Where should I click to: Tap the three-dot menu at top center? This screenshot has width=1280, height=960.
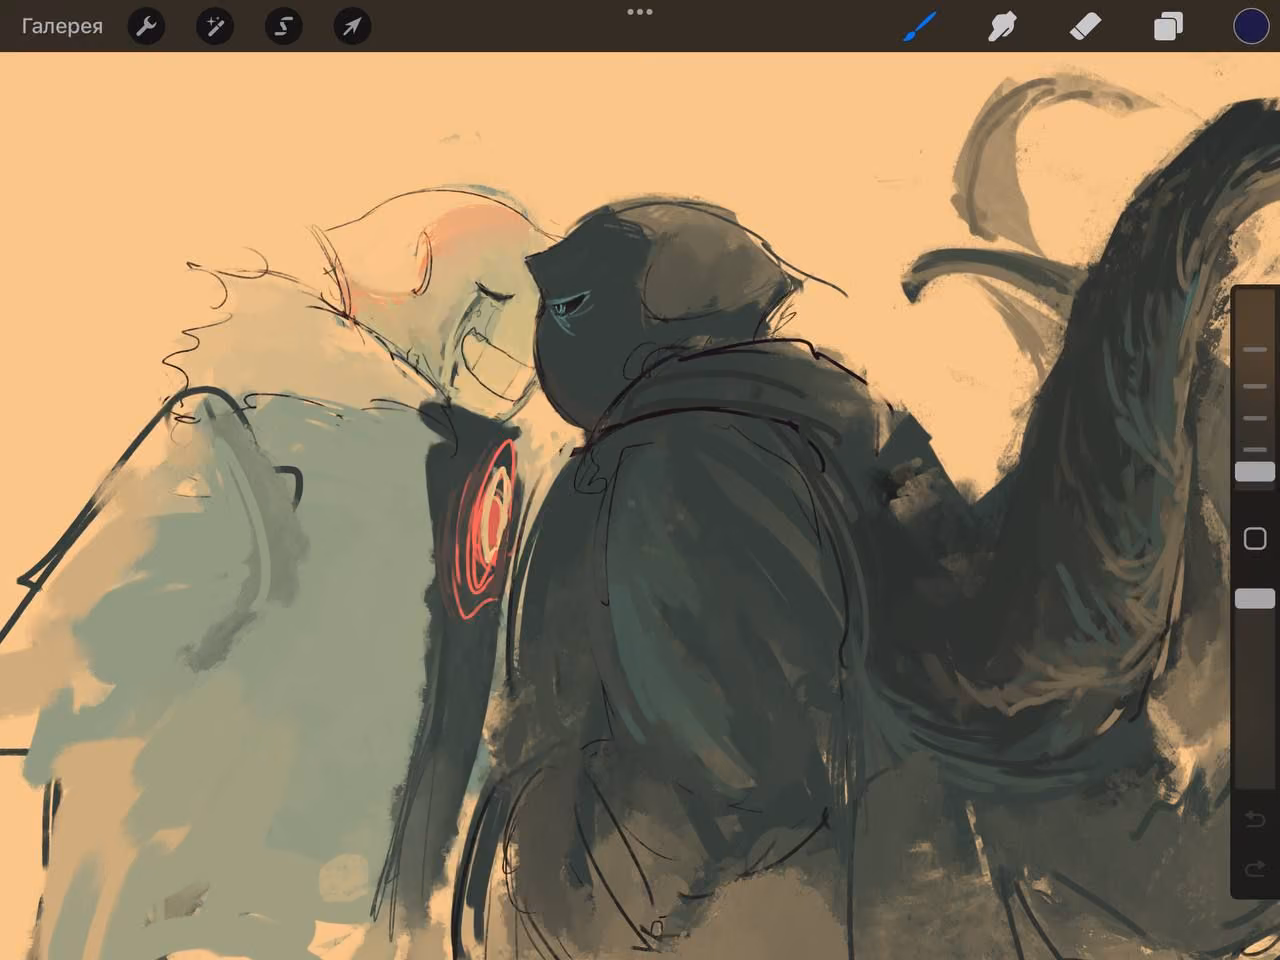click(640, 12)
